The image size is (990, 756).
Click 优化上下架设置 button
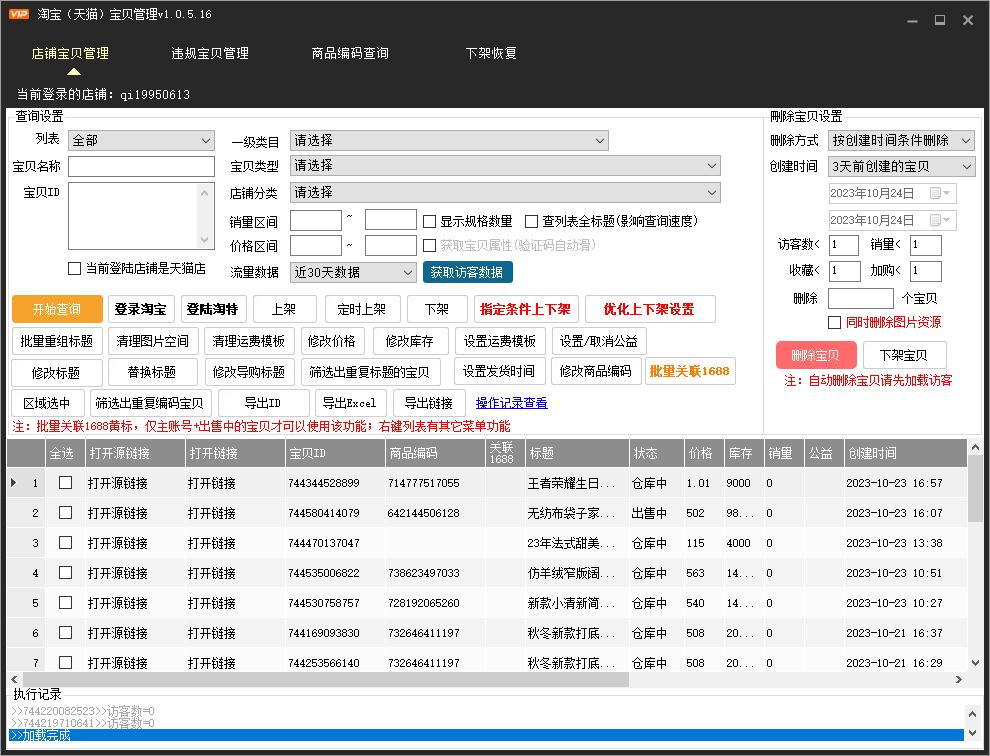coord(650,309)
